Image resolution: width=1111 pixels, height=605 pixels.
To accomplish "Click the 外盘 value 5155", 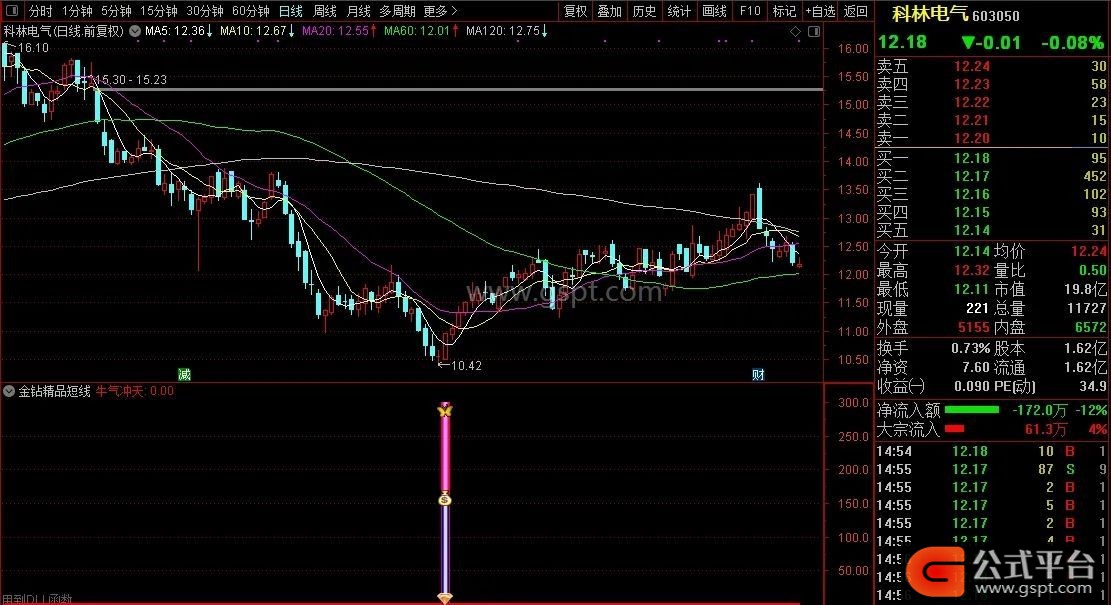I will click(974, 327).
